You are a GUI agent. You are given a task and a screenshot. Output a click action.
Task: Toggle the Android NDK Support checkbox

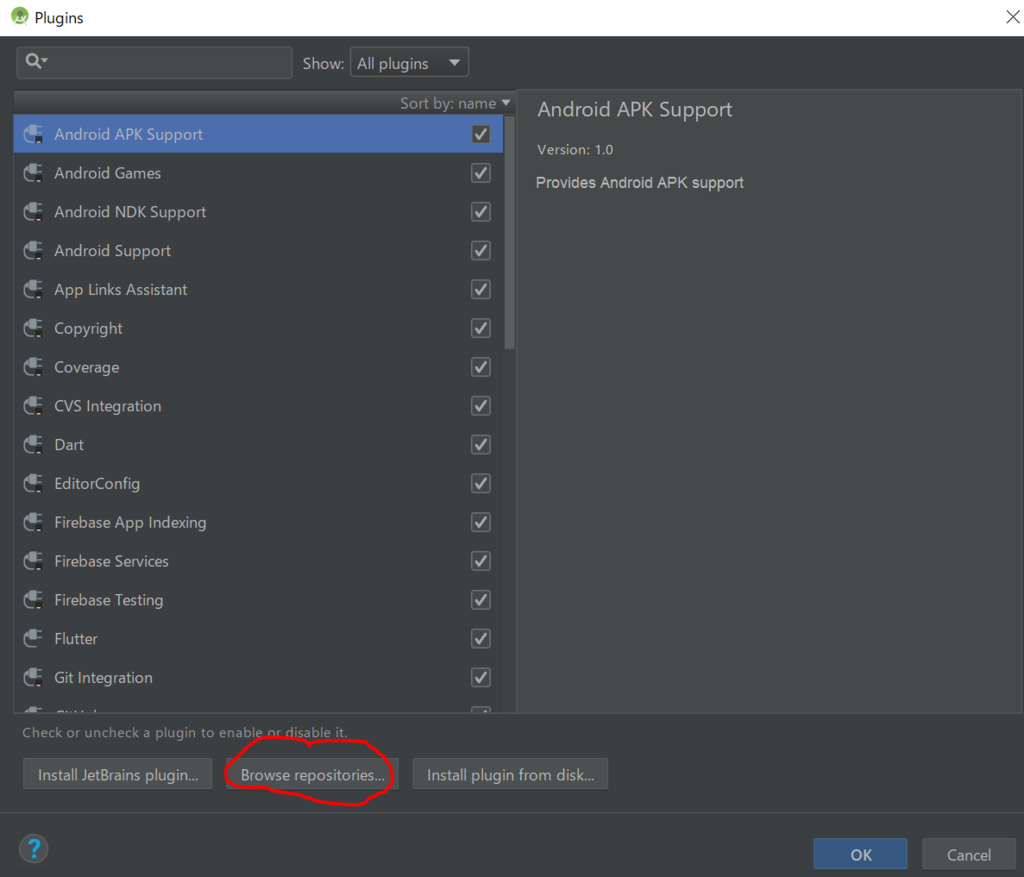[x=481, y=212]
